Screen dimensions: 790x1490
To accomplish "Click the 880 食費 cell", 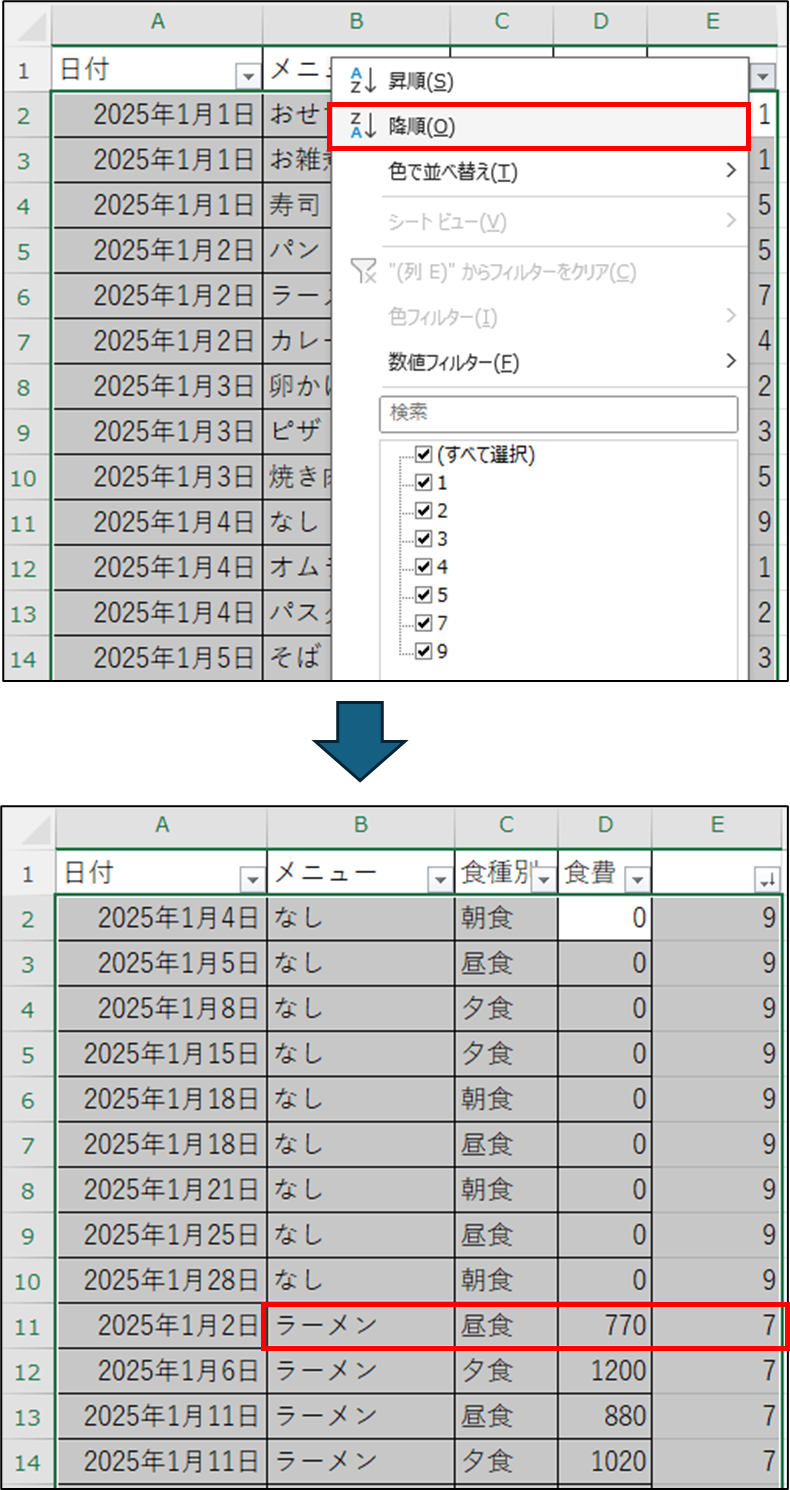I will tap(605, 1414).
